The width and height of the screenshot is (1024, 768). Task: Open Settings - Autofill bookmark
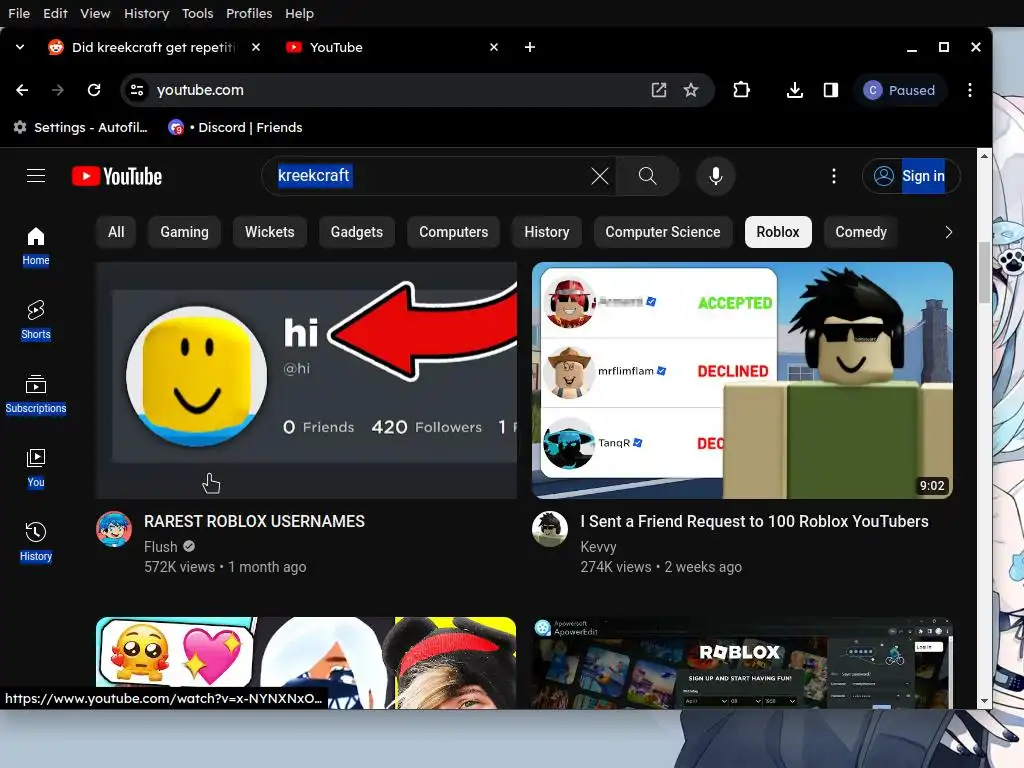point(81,127)
